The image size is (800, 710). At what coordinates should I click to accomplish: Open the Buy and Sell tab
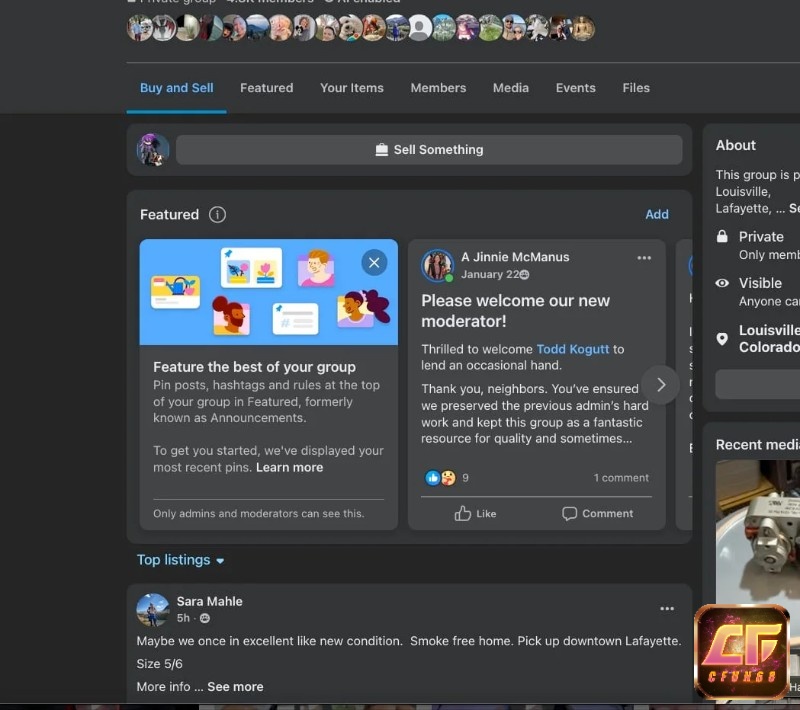click(177, 88)
